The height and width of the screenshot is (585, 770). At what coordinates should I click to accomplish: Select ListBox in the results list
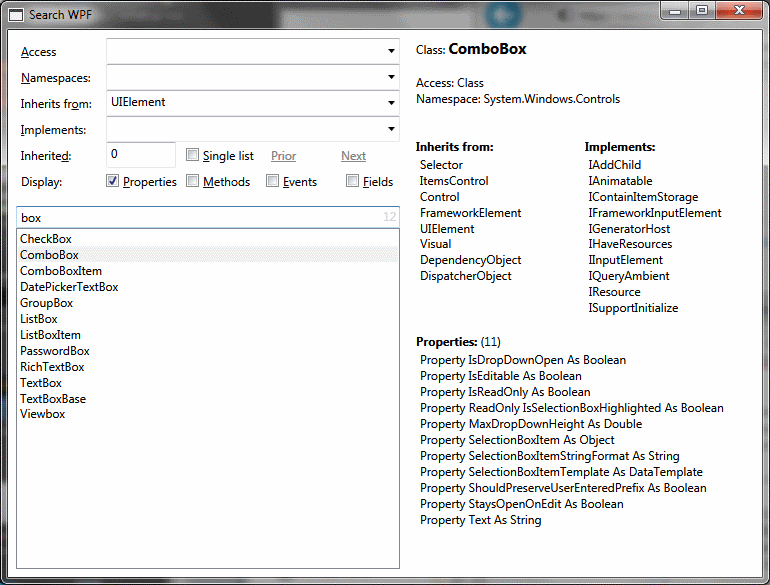coord(207,319)
